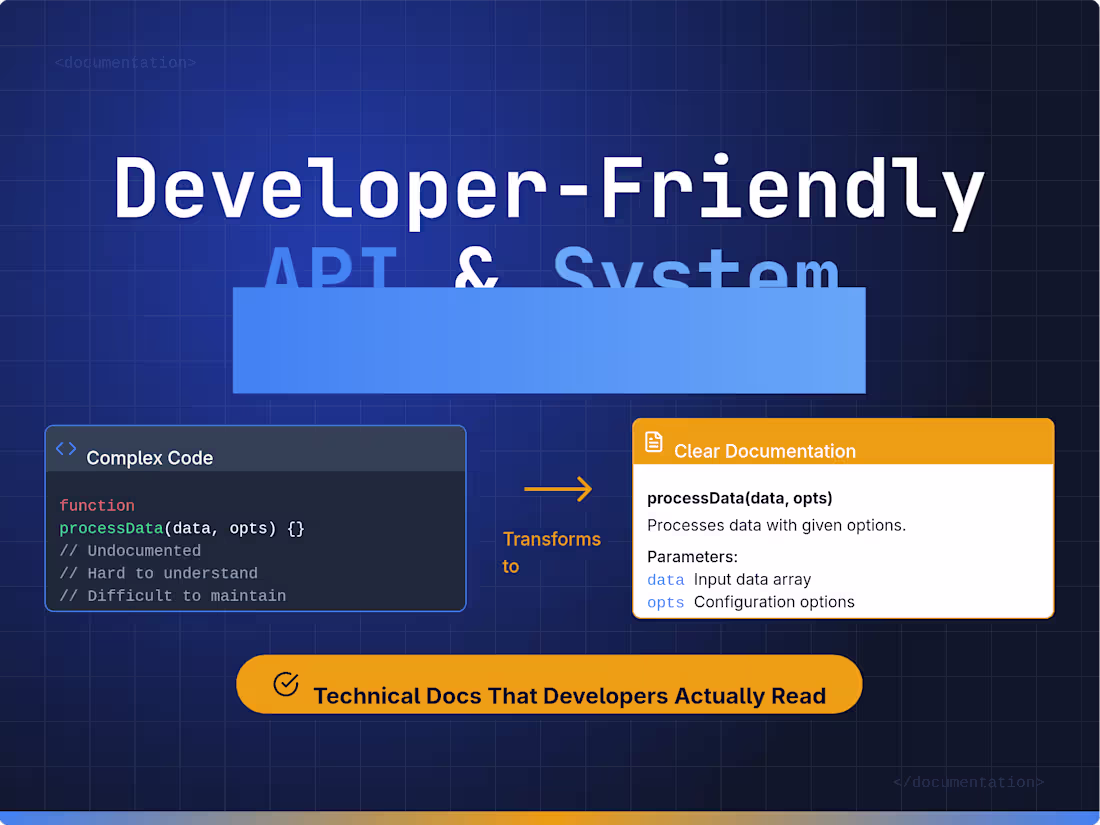Toggle the 'Undocumented' comment line
This screenshot has height=825, width=1100.
(130, 550)
